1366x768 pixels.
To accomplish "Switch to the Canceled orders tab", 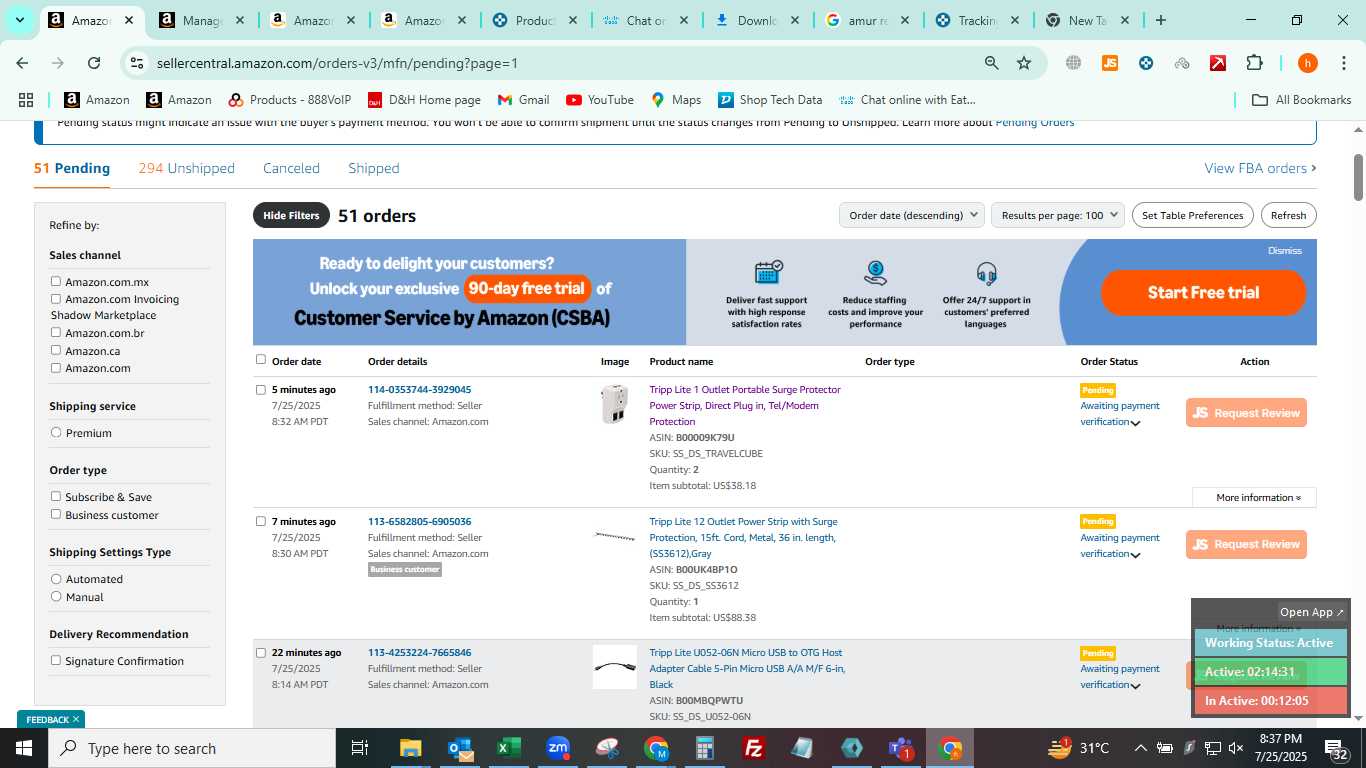I will pos(291,168).
